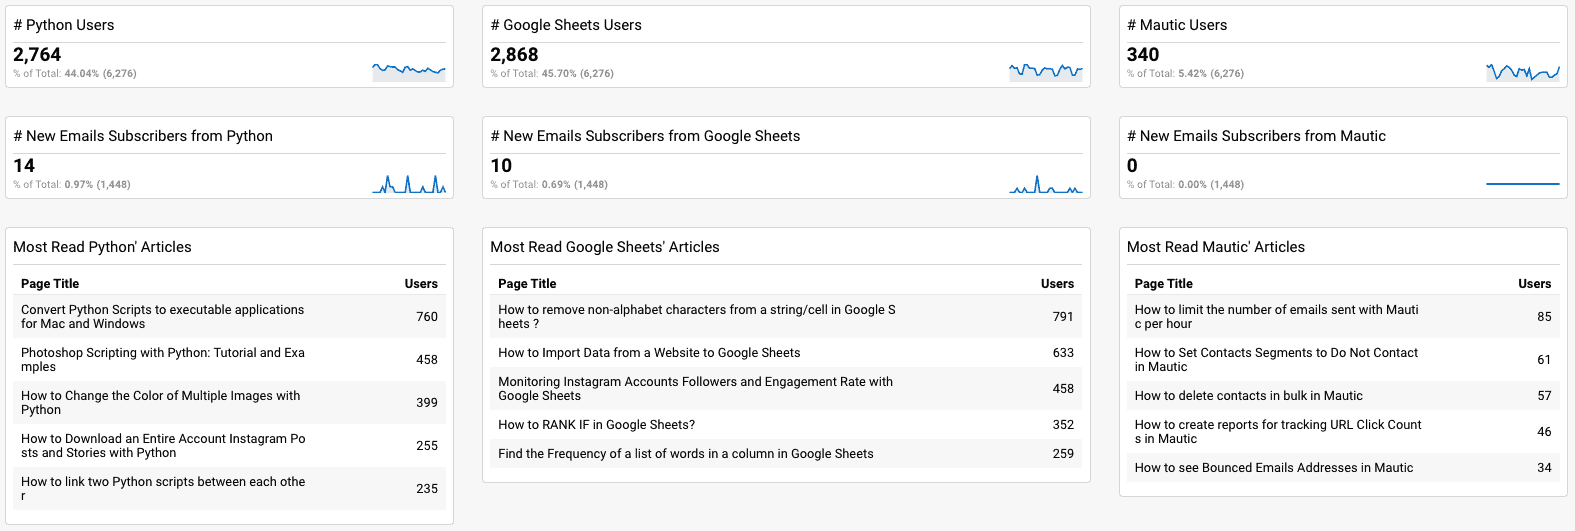Click the 57 users count cell

tap(1544, 396)
